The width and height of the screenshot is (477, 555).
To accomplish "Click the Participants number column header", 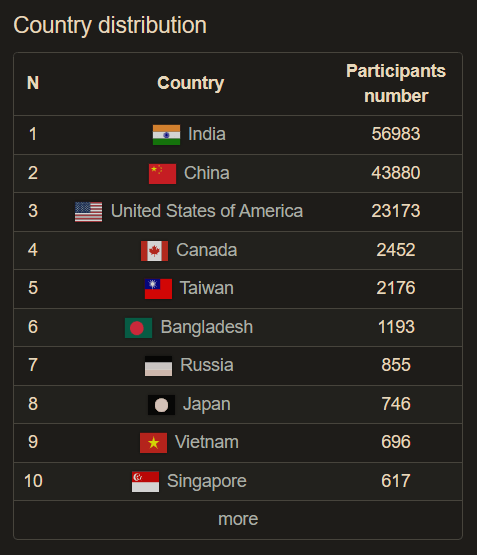I will point(396,84).
